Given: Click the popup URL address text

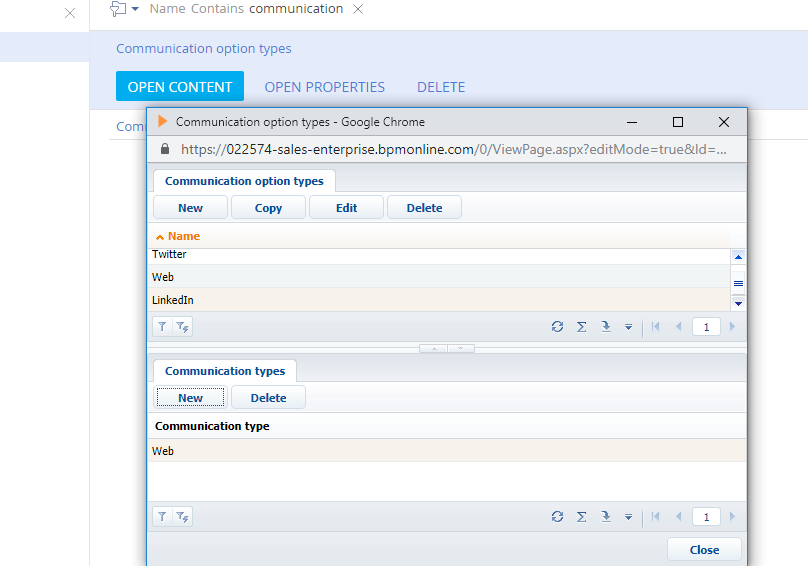Looking at the screenshot, I should click(453, 149).
